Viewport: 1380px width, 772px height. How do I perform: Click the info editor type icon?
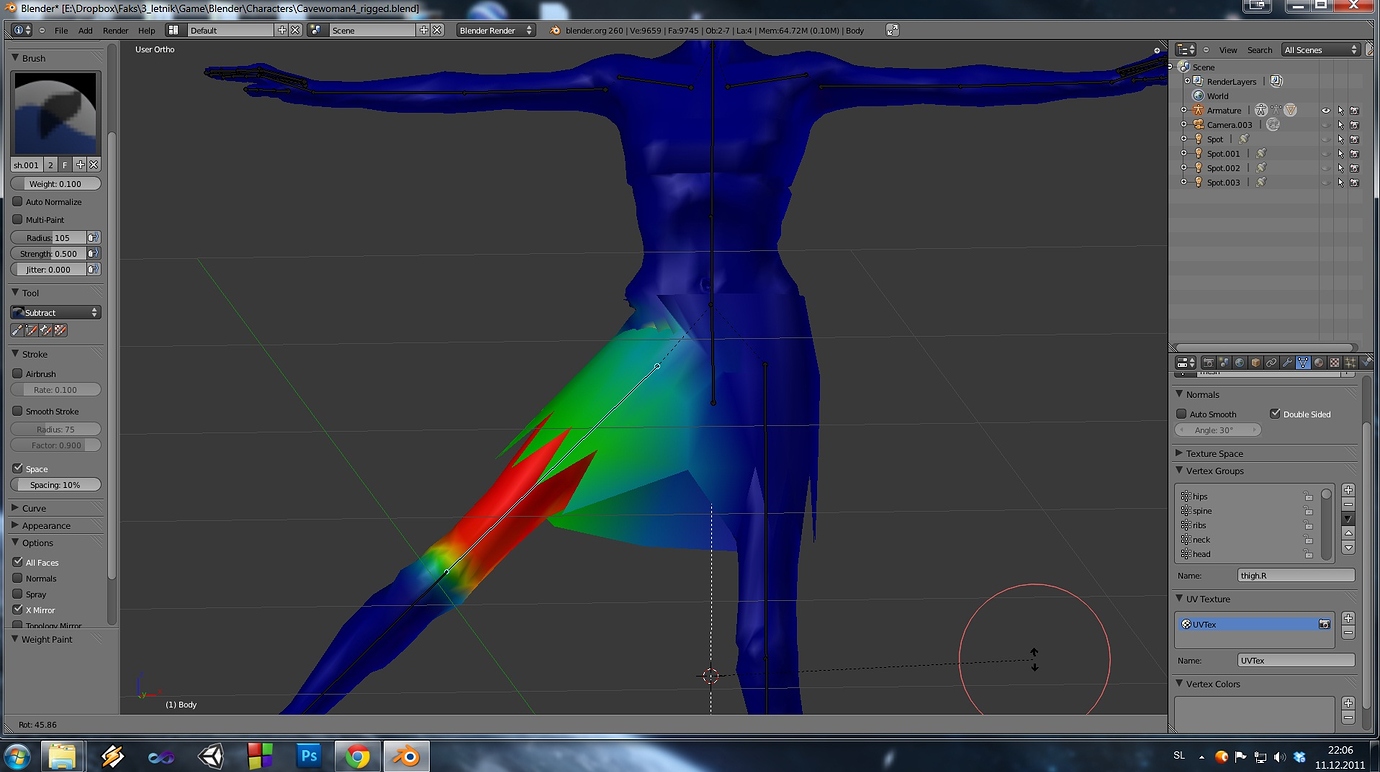[x=21, y=30]
